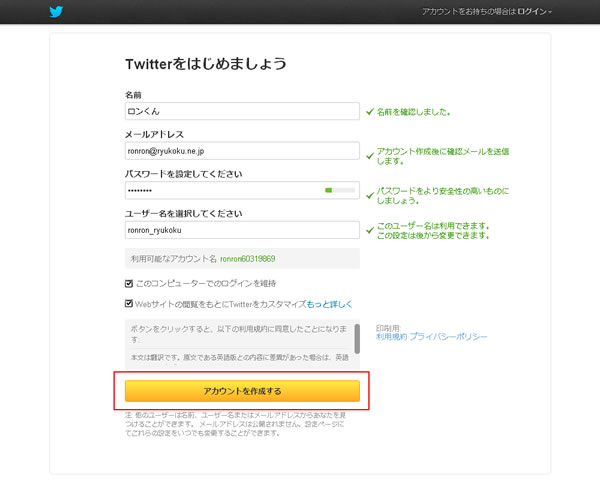600x492 pixels.
Task: Click the 名前を確認しました text
Action: coord(413,112)
